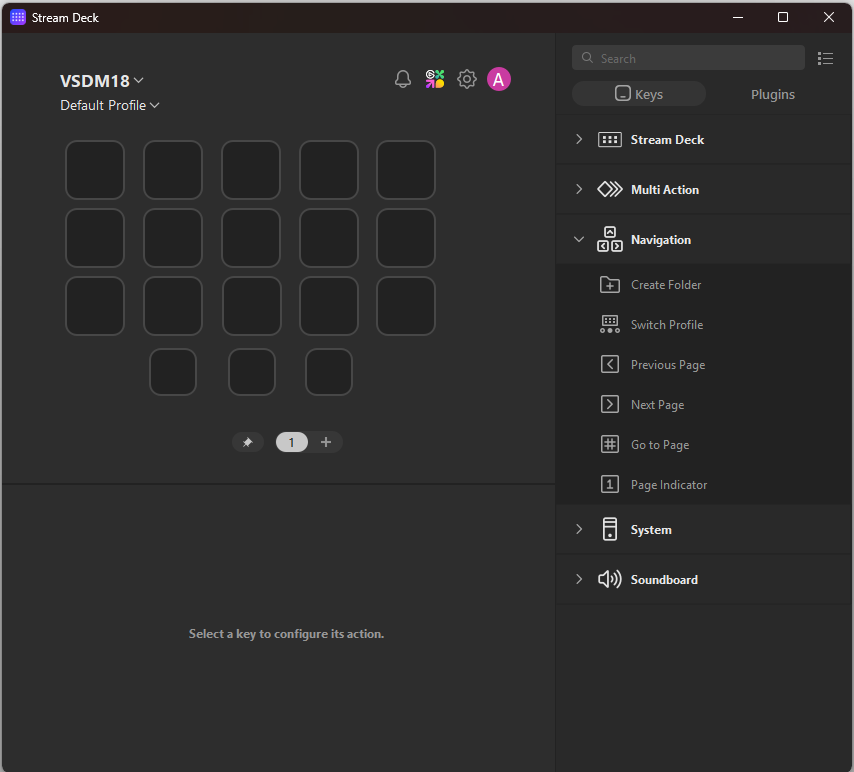Viewport: 854px width, 772px height.
Task: Click the pin page icon
Action: [x=248, y=442]
